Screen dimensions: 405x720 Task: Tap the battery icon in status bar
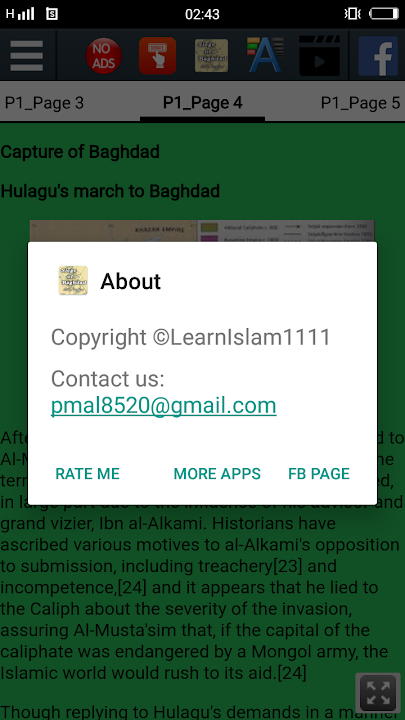coord(384,14)
